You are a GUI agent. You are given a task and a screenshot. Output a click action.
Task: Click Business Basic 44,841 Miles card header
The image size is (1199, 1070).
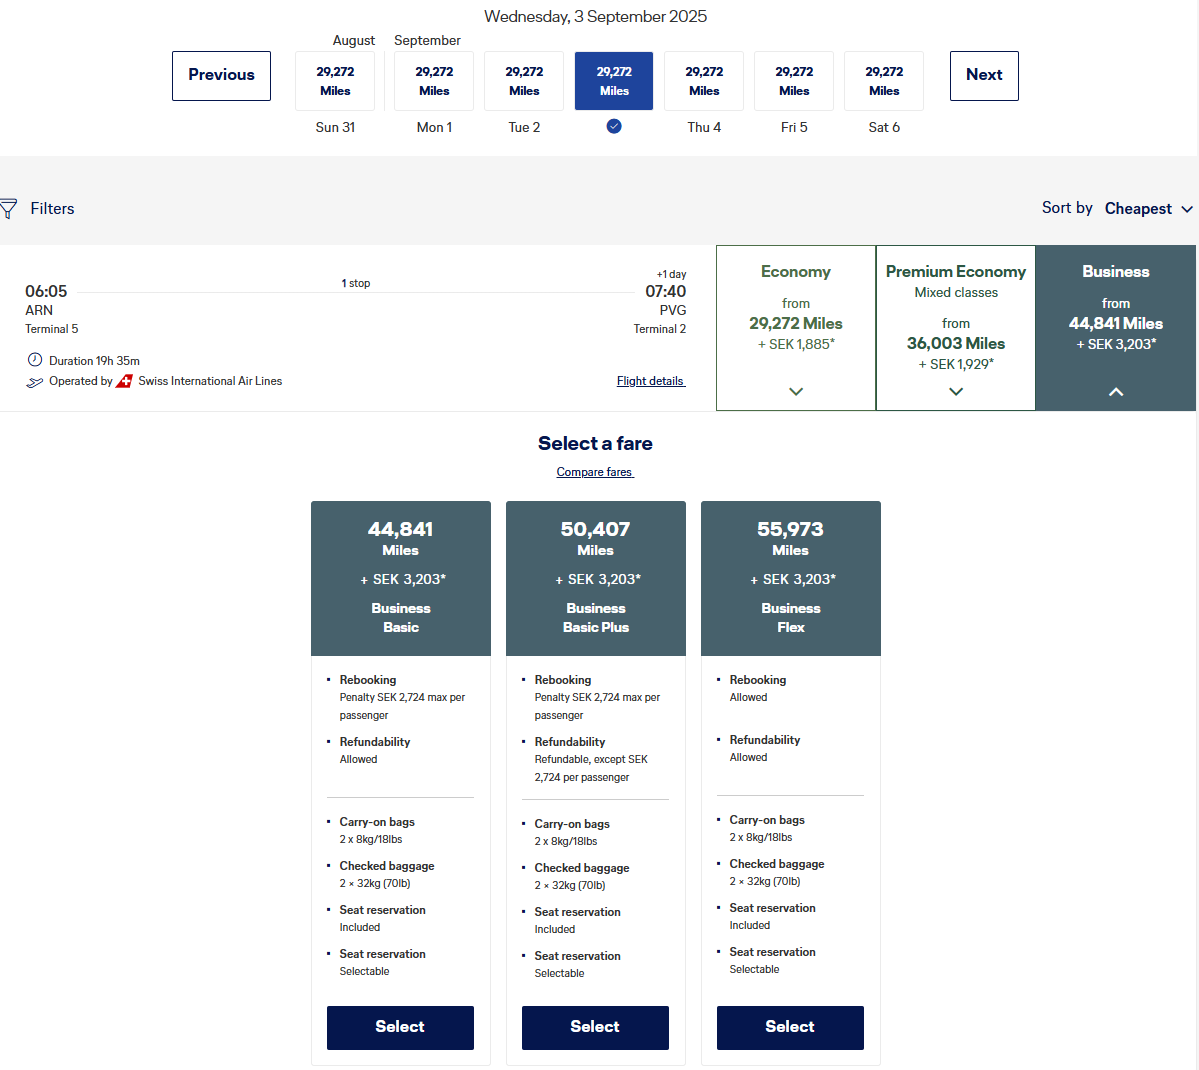pyautogui.click(x=401, y=578)
